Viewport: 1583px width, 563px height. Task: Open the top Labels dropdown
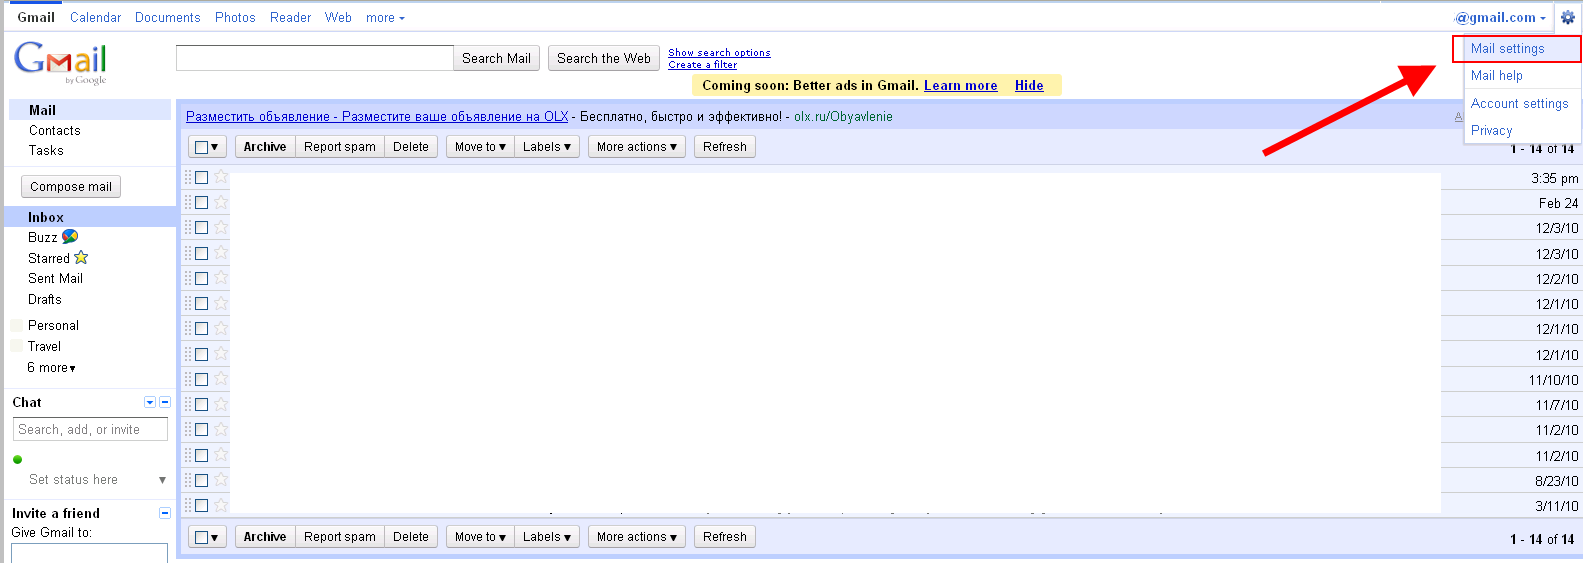546,147
